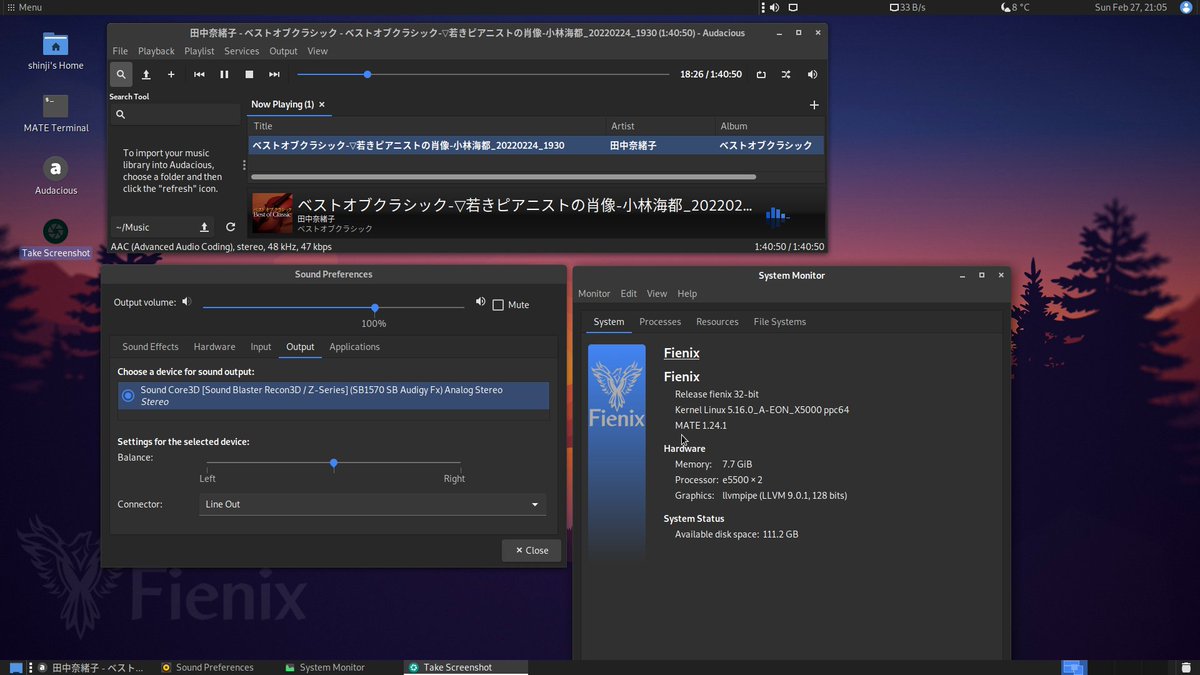This screenshot has height=675, width=1200.
Task: Click the Add Files plus icon in Audacious toolbar
Action: click(x=171, y=74)
